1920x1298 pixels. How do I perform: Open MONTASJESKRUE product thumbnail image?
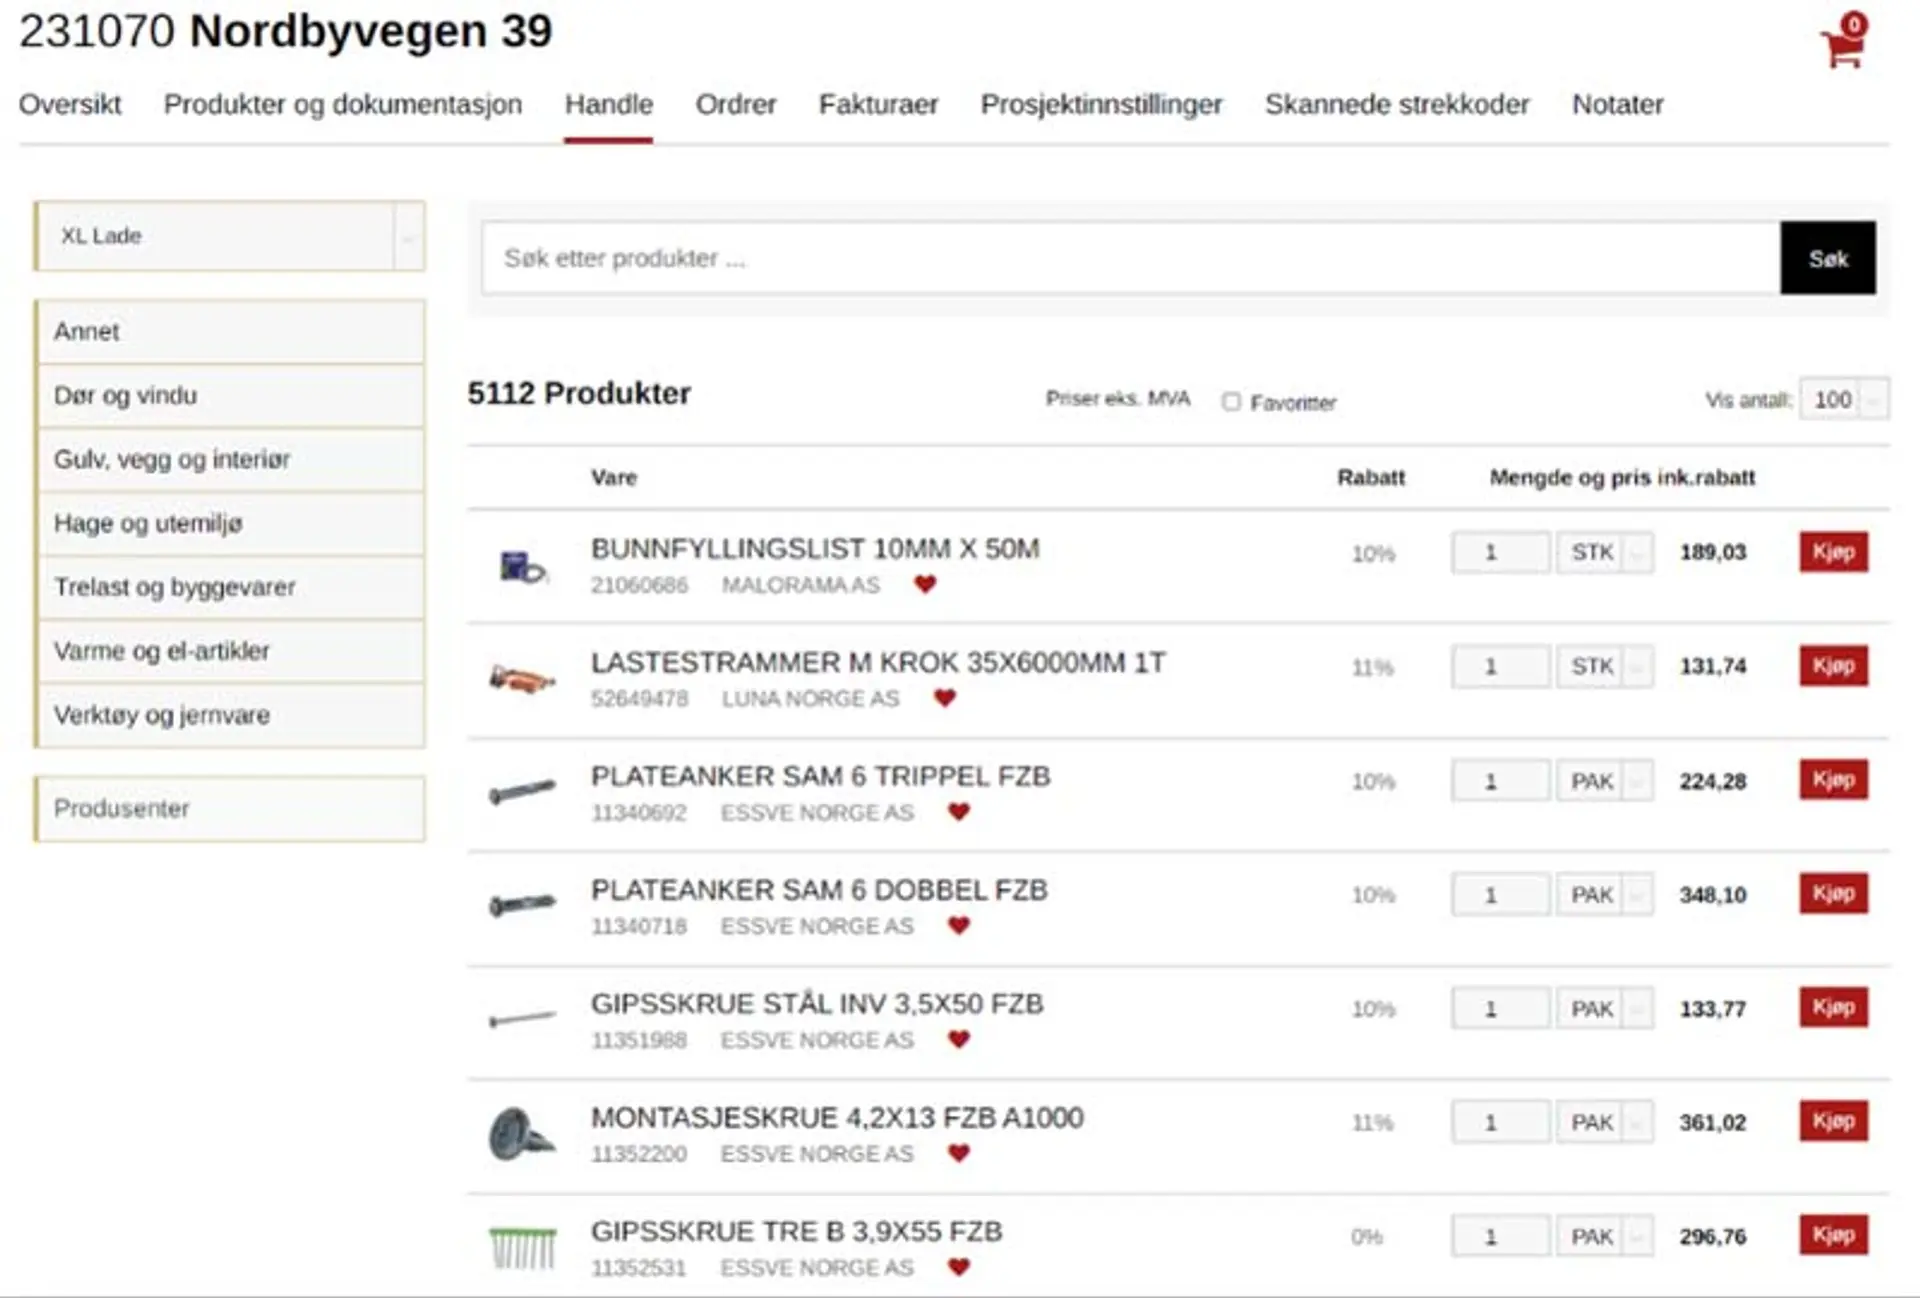click(x=521, y=1135)
